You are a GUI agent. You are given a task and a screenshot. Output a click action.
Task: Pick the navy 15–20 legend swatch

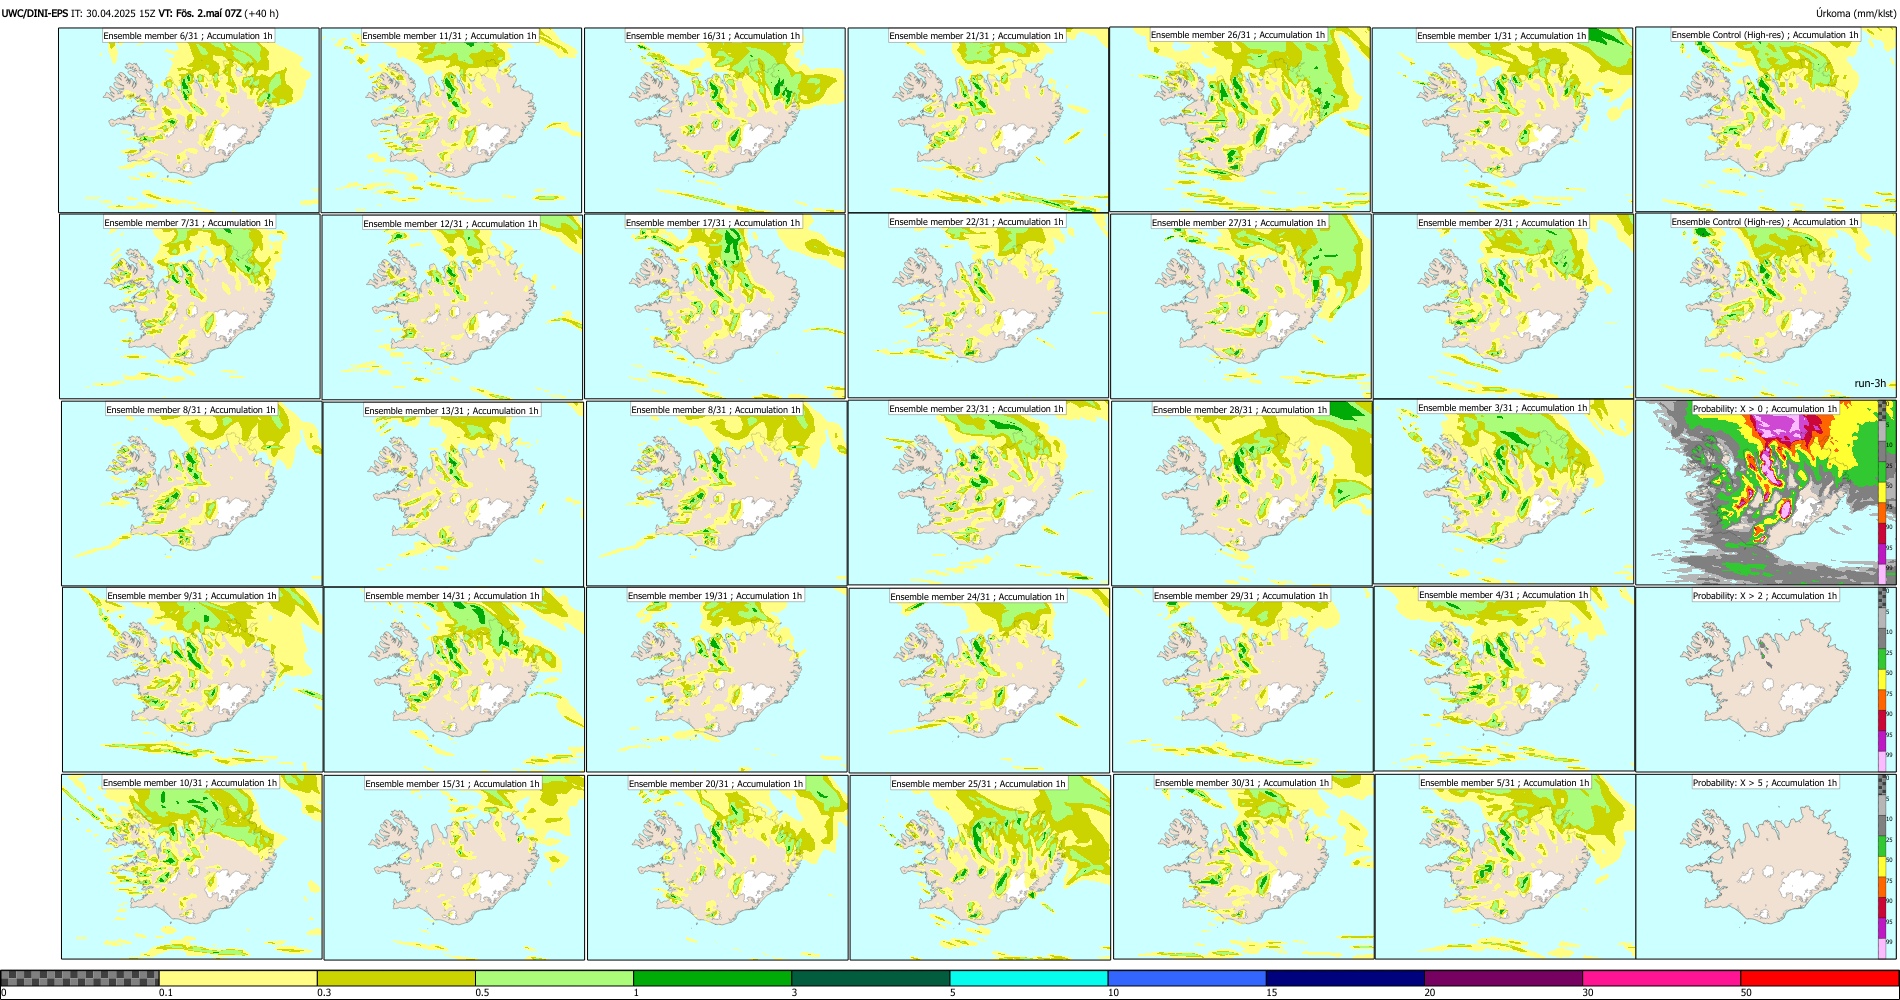point(1345,978)
